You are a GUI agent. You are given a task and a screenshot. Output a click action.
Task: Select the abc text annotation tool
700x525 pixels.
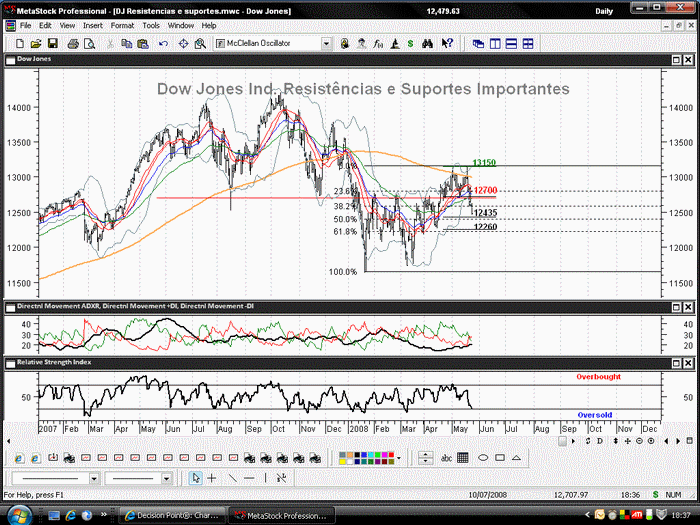[446, 458]
